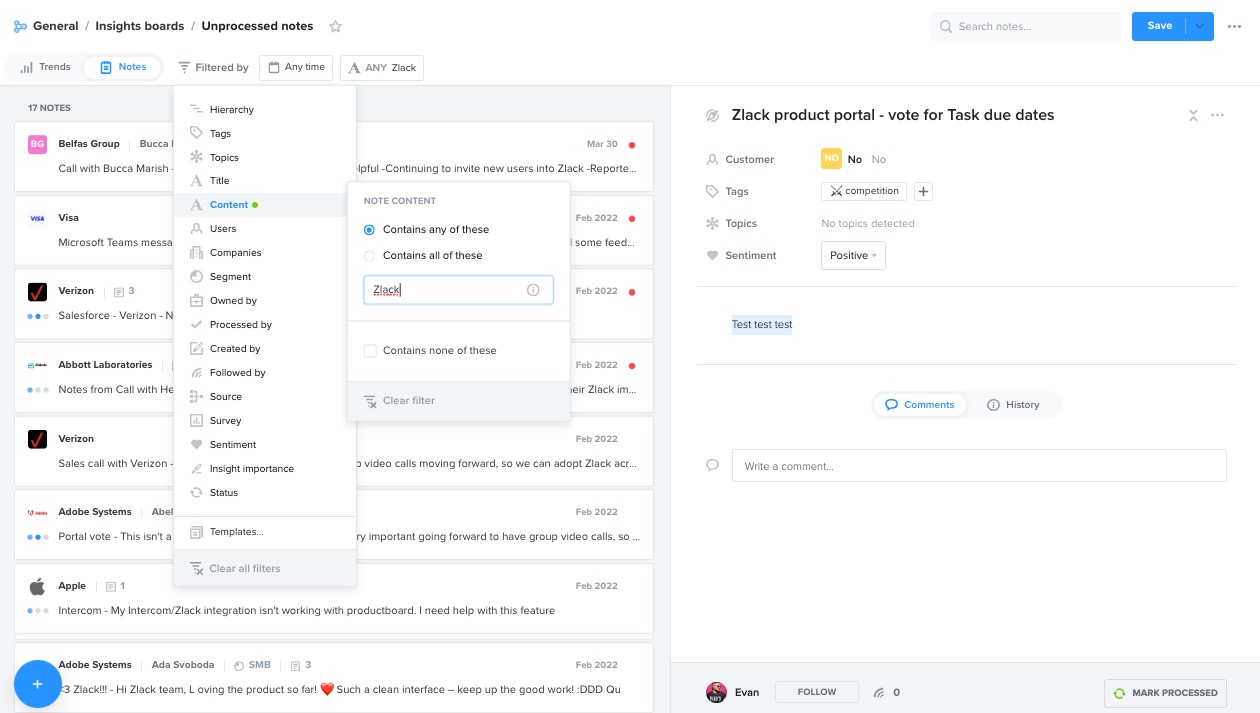Open the ANY Zlack content filter chip
1260x713 pixels.
click(382, 67)
